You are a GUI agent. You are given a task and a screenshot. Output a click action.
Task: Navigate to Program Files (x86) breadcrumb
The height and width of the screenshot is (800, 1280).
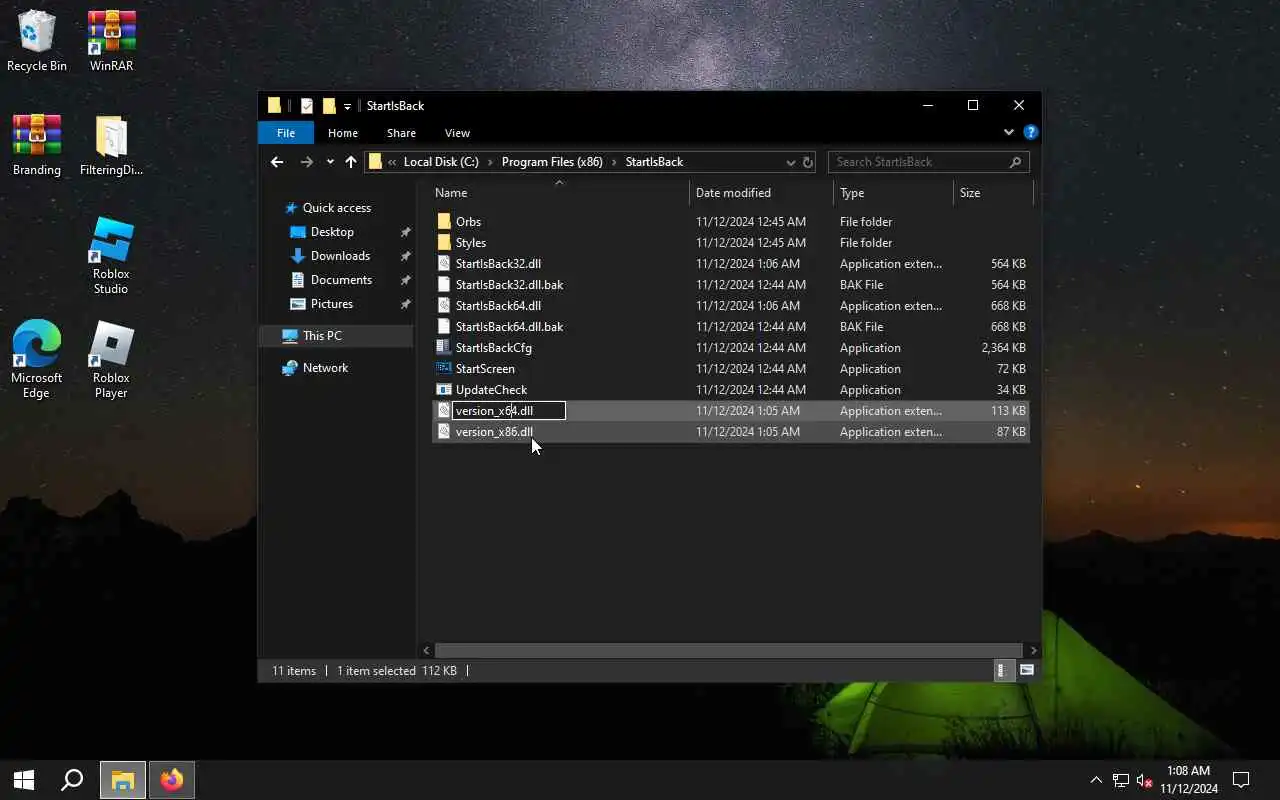pyautogui.click(x=552, y=162)
